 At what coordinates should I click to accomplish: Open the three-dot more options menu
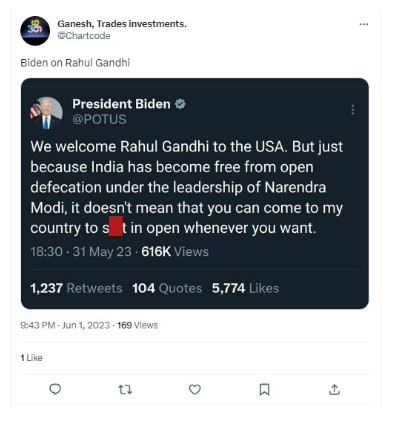tap(364, 24)
